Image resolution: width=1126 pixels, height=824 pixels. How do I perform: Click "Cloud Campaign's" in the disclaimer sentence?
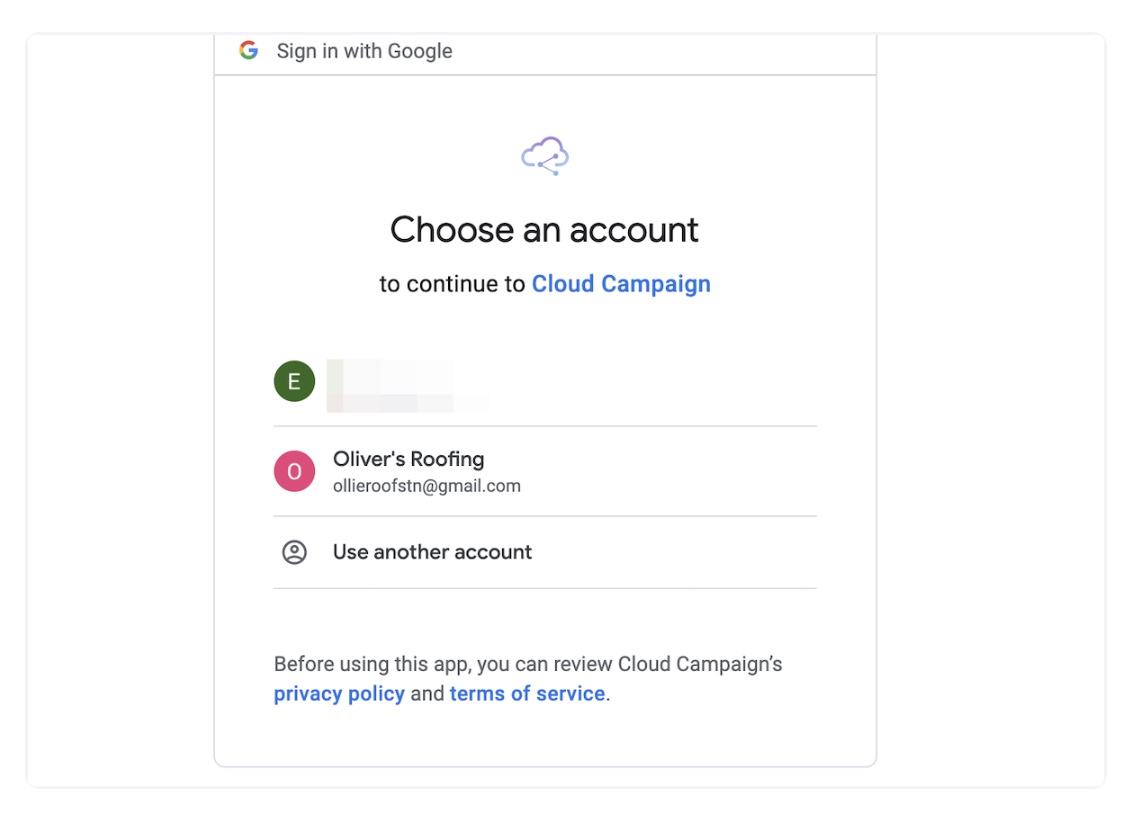[700, 664]
